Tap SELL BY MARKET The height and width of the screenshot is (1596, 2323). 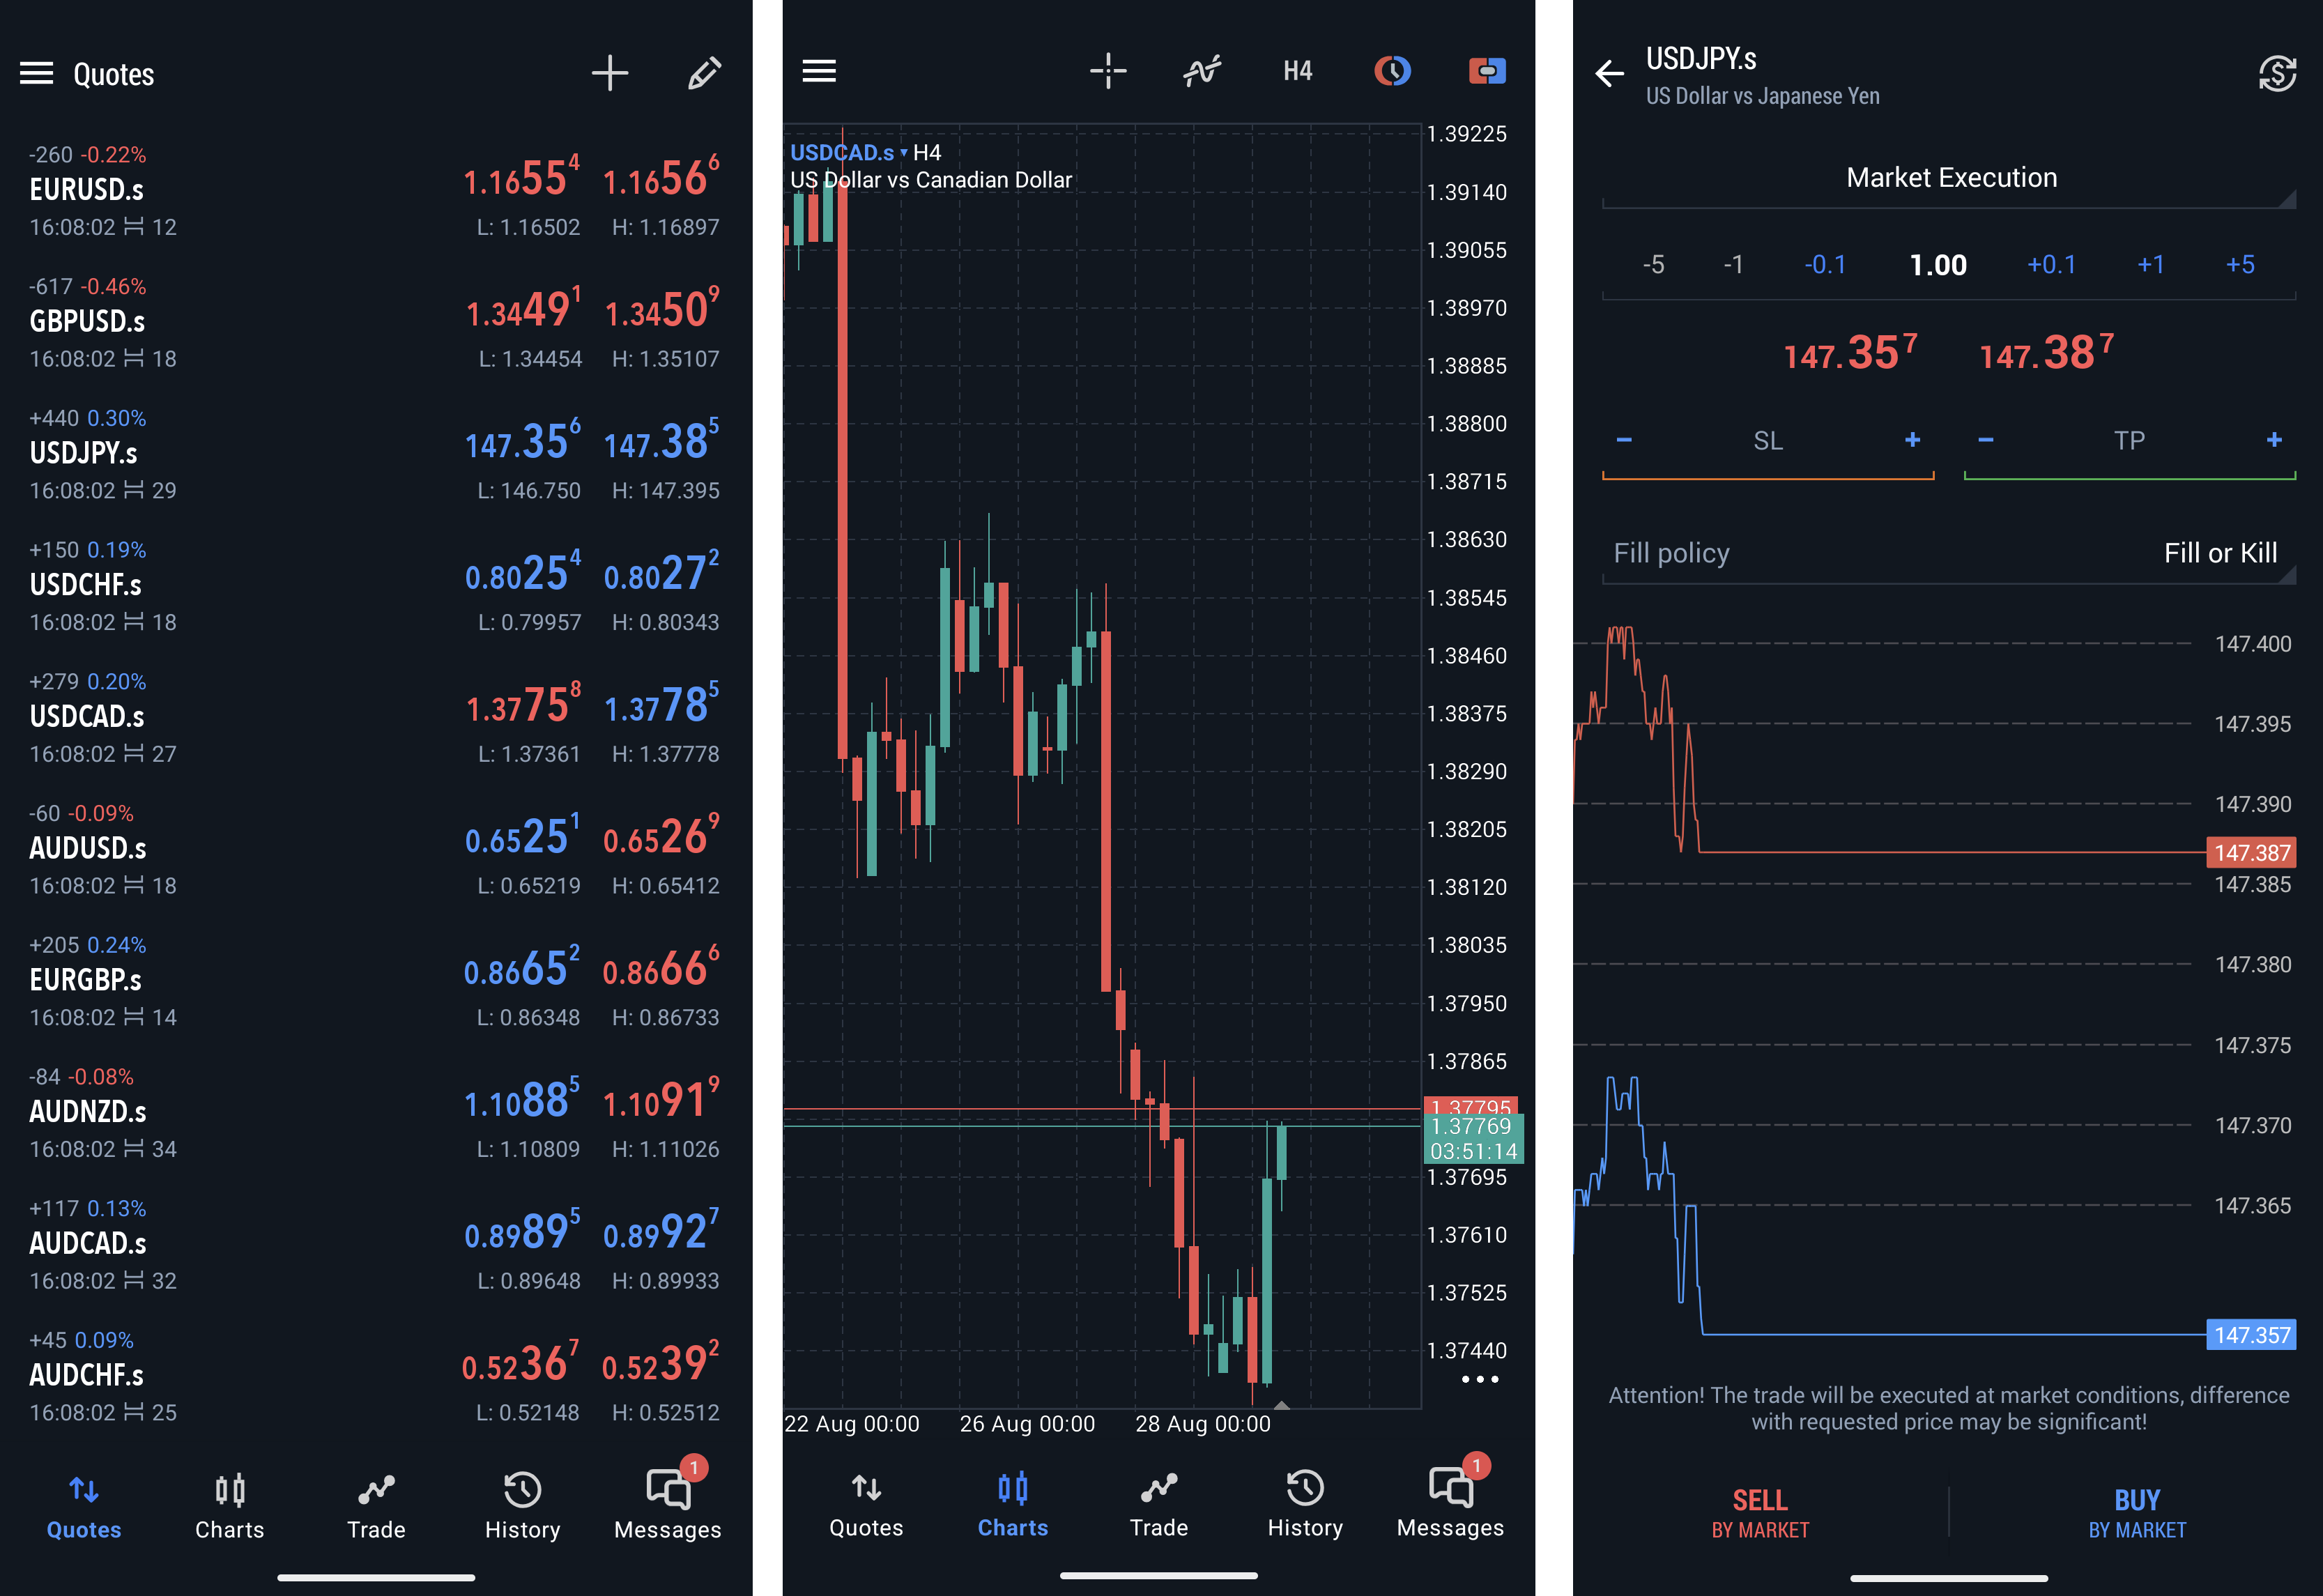[x=1760, y=1513]
